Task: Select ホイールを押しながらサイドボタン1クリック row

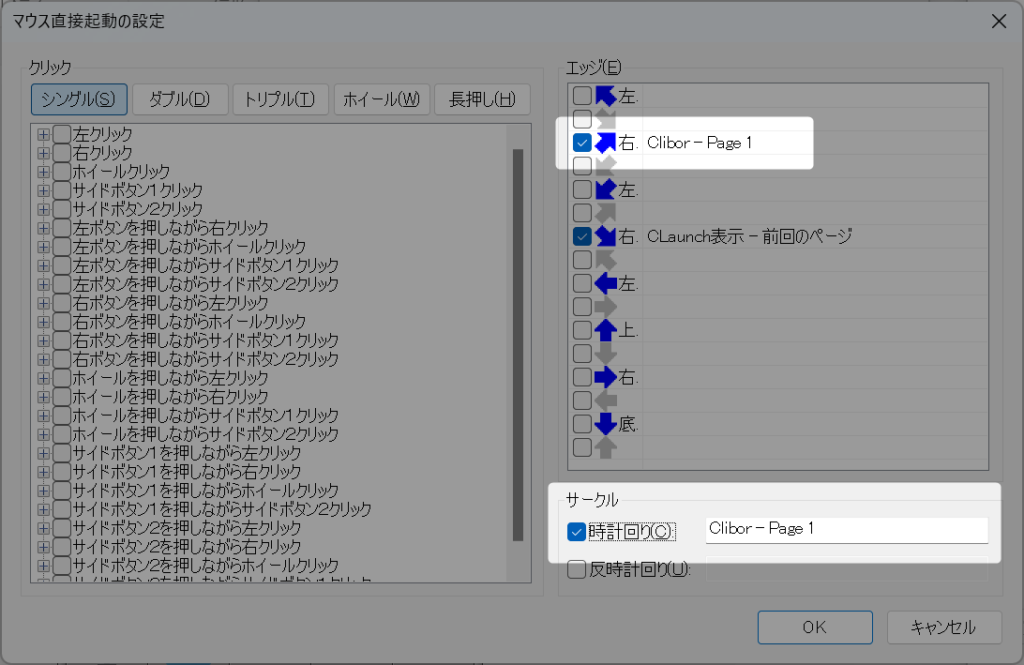Action: tap(206, 415)
